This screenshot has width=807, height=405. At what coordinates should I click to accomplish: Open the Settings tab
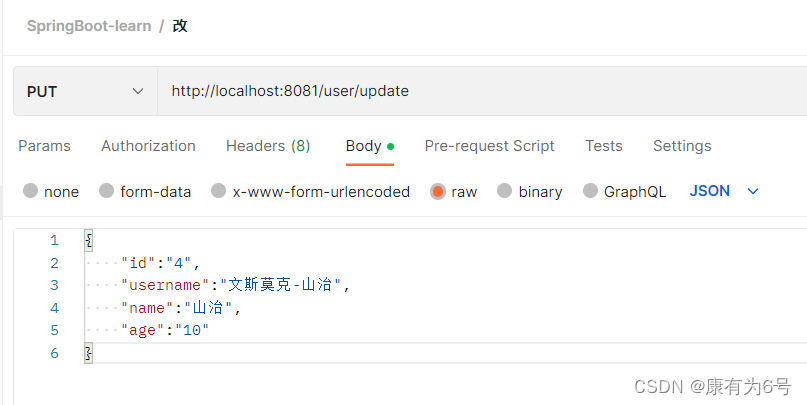coord(682,146)
